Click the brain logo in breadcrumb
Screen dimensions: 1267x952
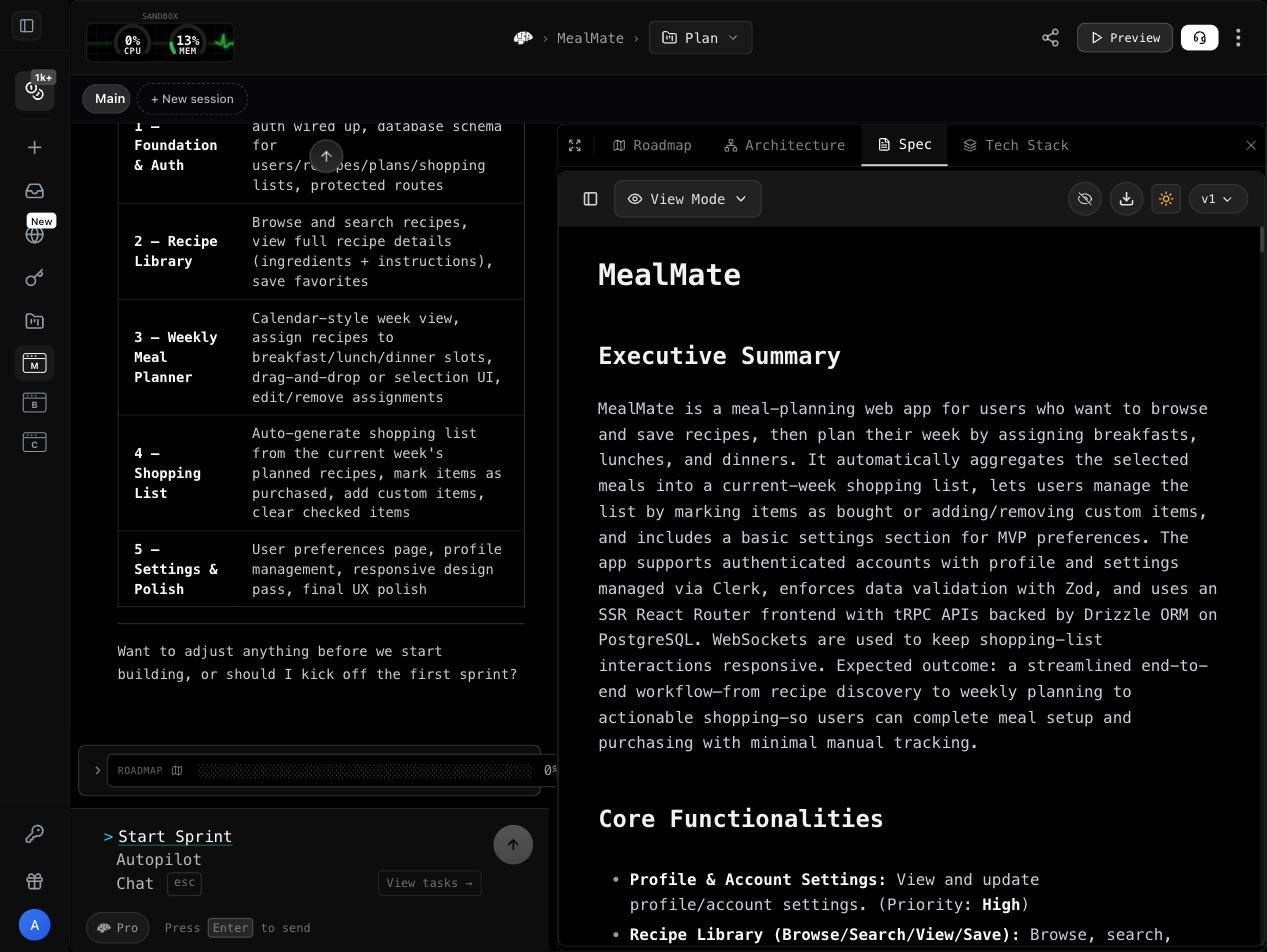(523, 38)
